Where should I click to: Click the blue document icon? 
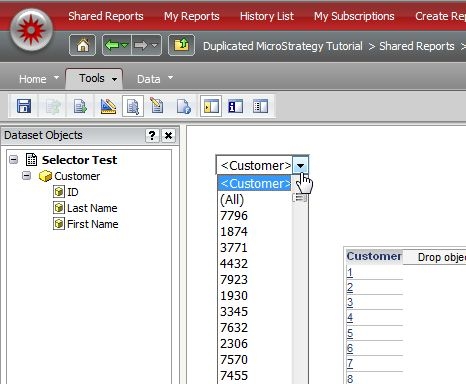tap(184, 107)
